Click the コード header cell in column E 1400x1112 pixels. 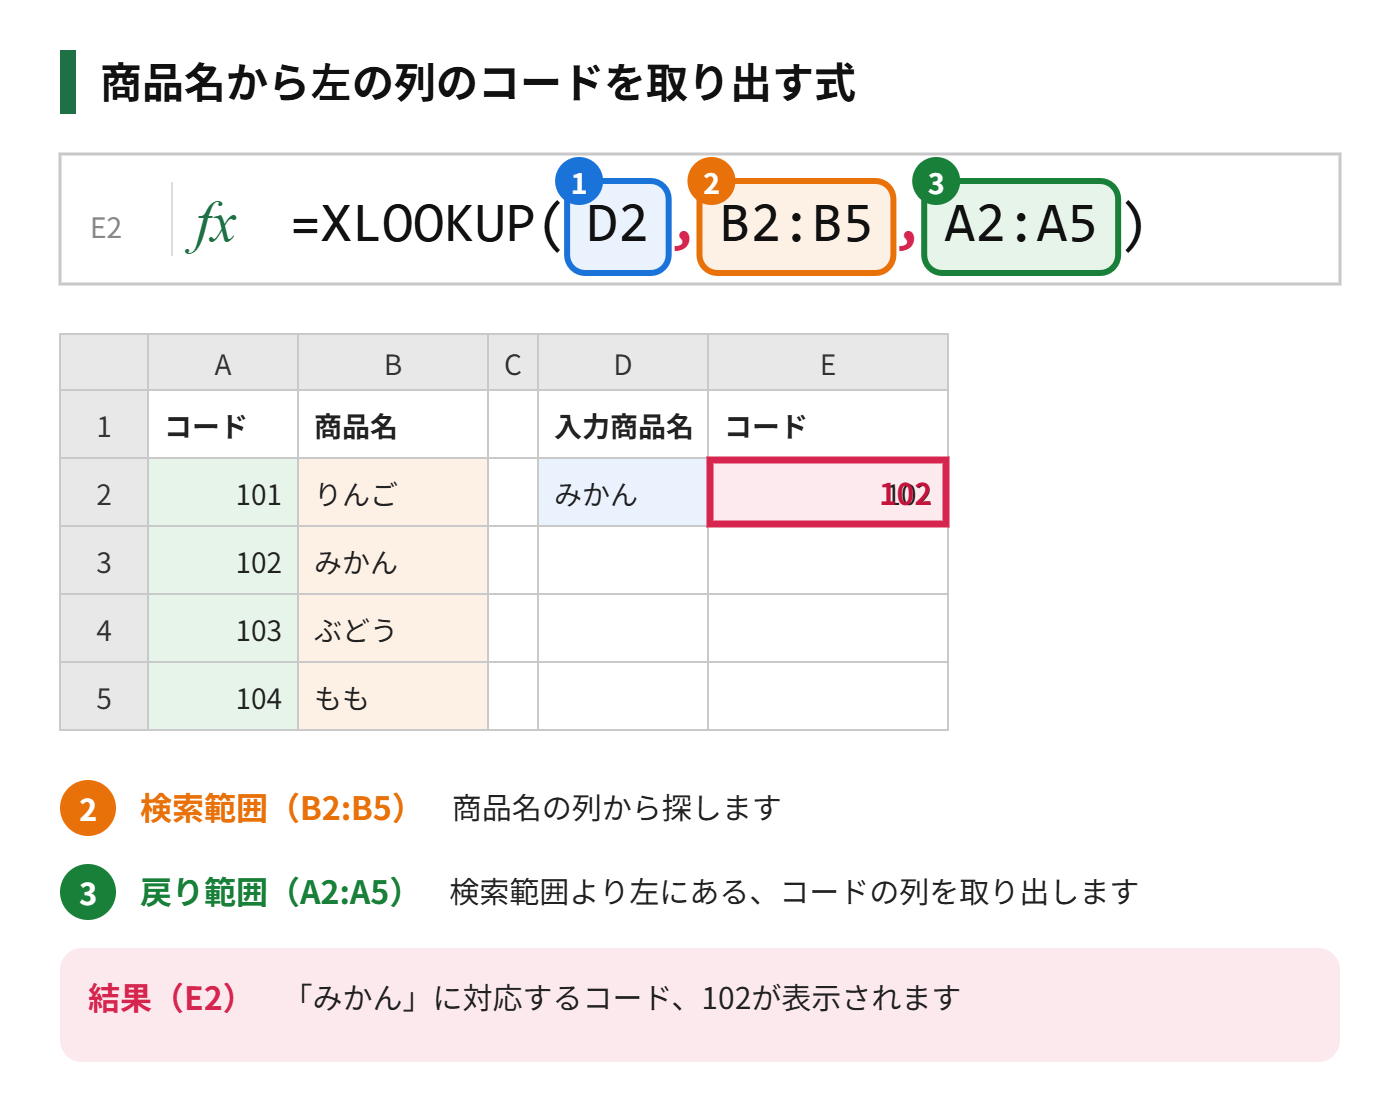click(x=828, y=425)
